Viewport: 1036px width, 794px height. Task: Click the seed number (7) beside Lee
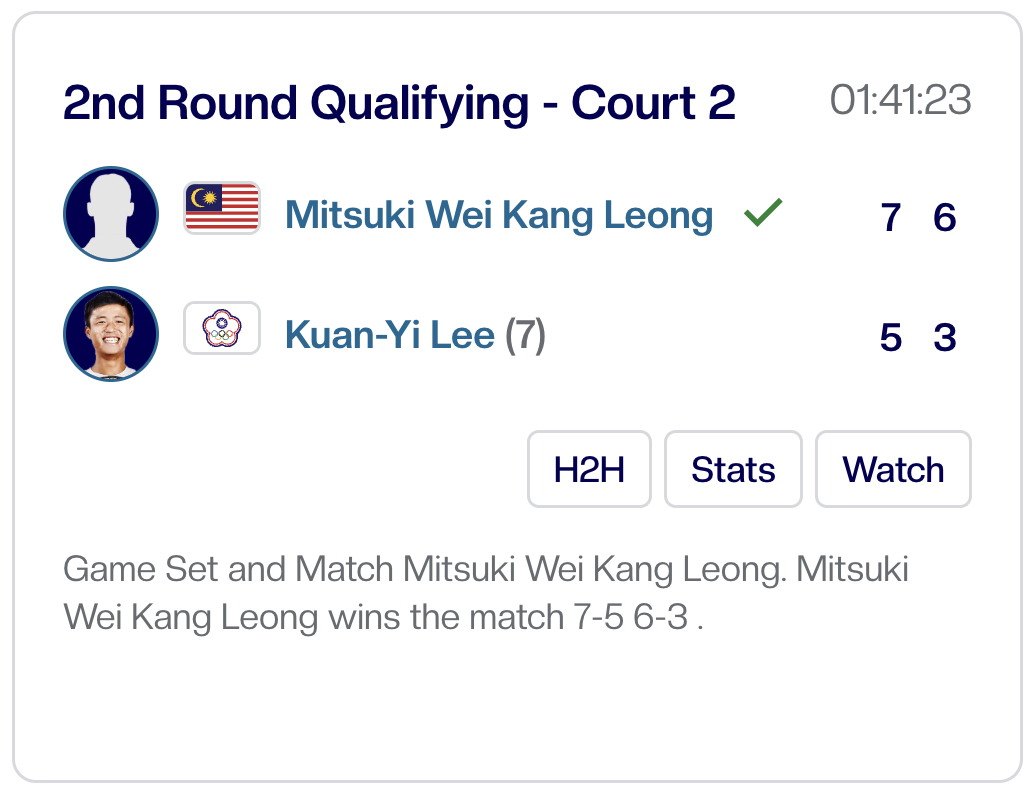pos(525,336)
